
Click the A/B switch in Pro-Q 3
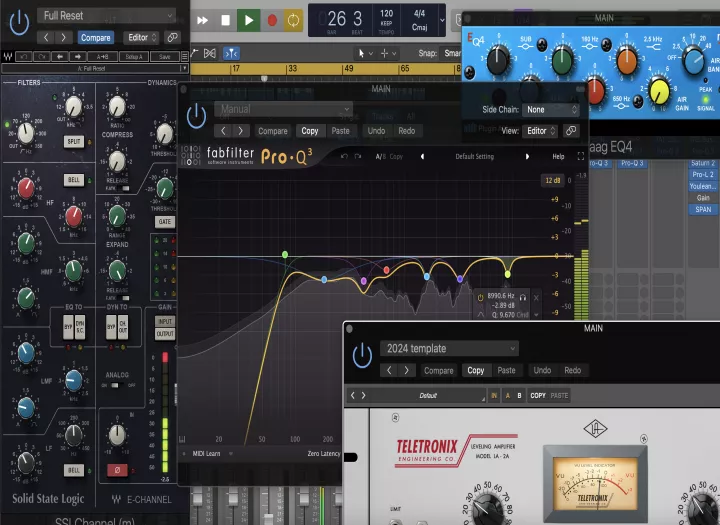click(x=380, y=157)
